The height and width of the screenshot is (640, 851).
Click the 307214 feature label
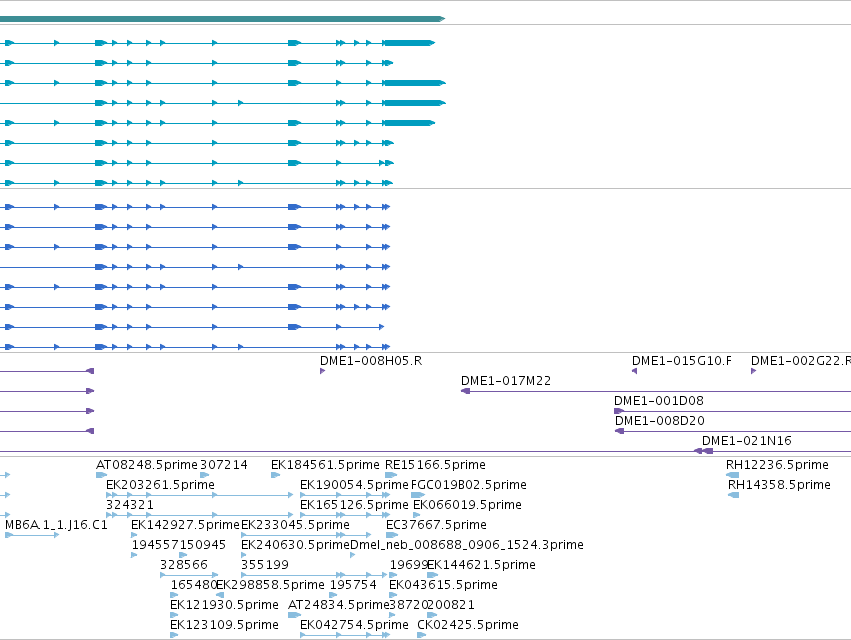(x=224, y=465)
